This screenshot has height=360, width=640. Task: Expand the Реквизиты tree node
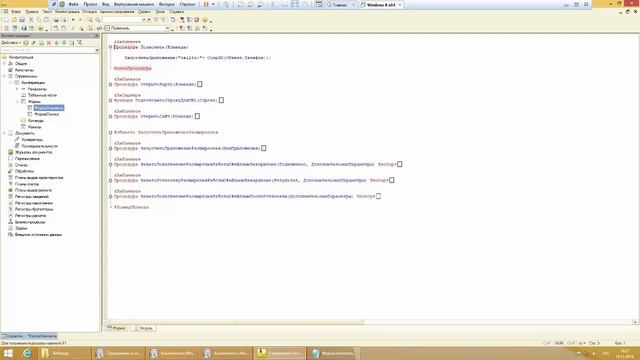coord(18,89)
